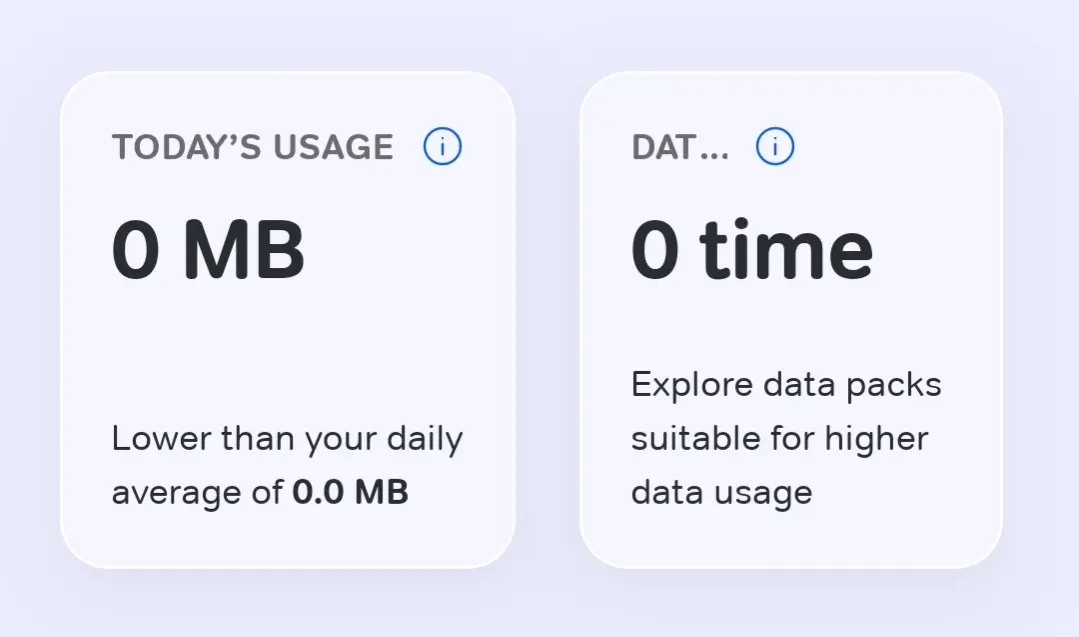Select the right-hand data pack card
Viewport: 1079px width, 637px height.
[793, 320]
